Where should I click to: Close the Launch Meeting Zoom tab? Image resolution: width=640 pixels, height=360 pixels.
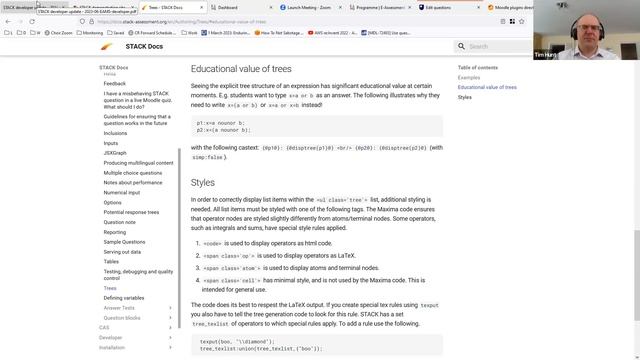click(x=340, y=7)
